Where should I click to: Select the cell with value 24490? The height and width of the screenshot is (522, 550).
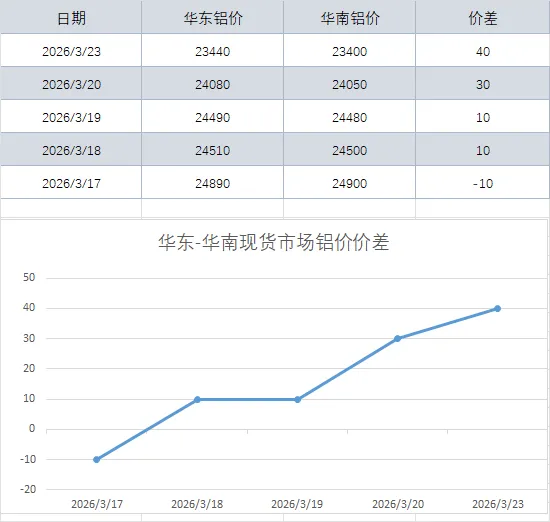[213, 117]
